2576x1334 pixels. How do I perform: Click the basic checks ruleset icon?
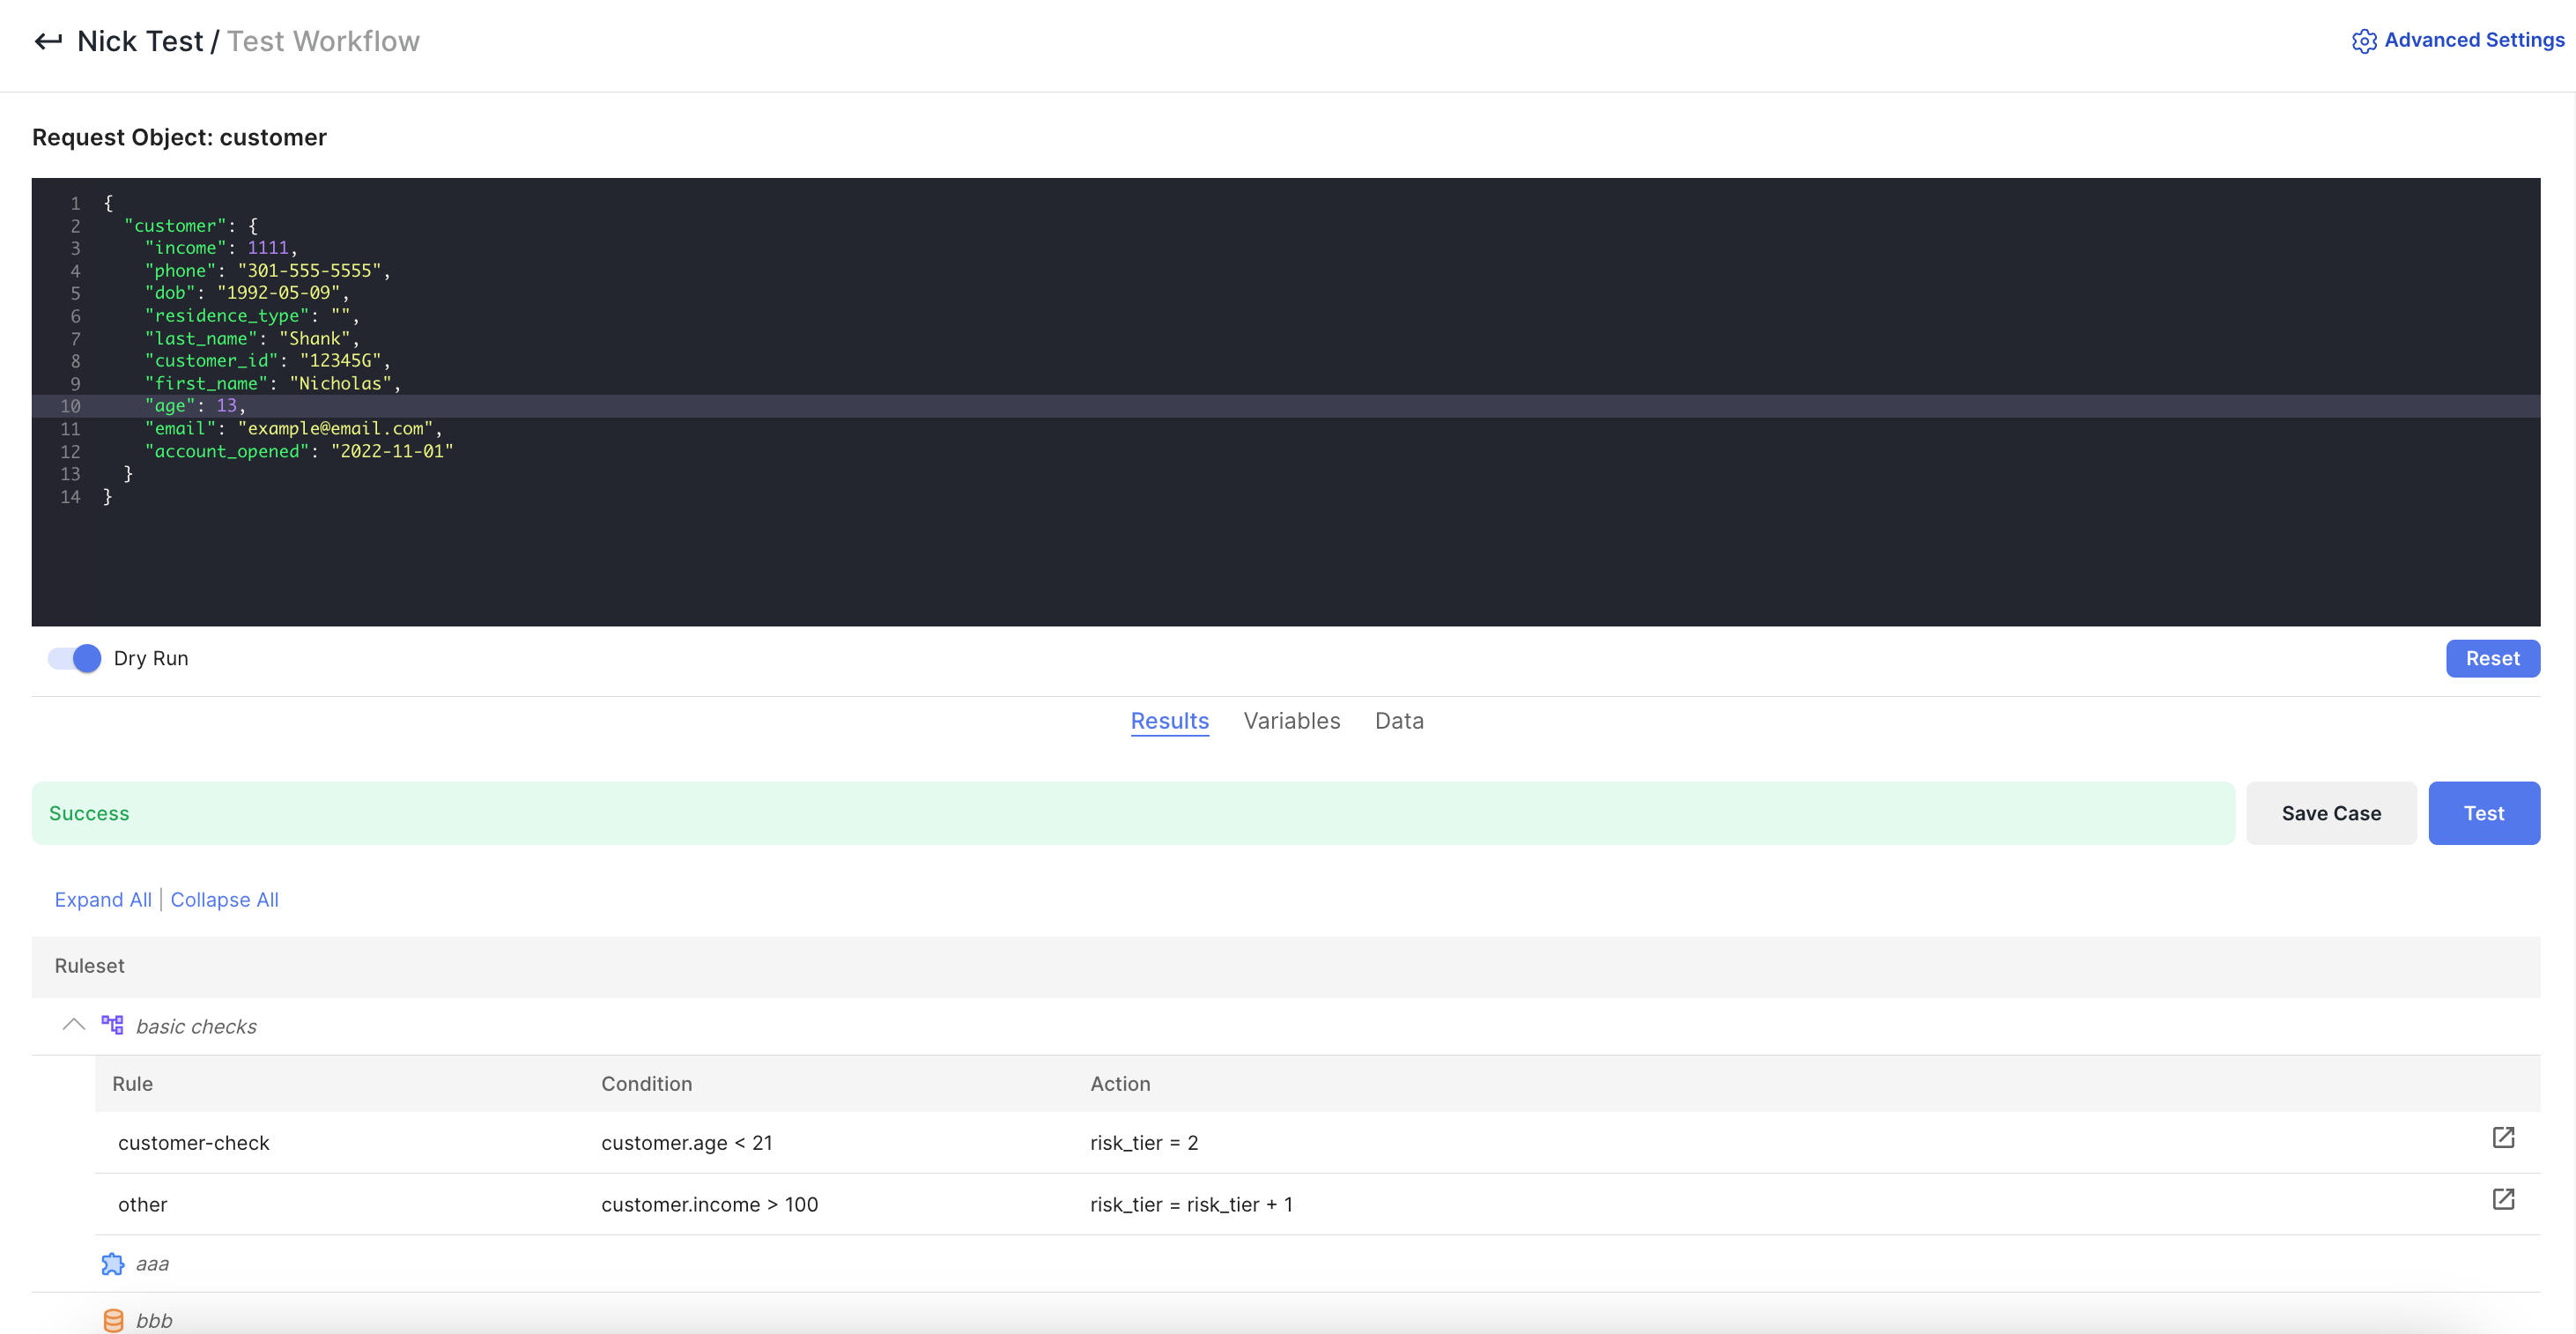112,1025
